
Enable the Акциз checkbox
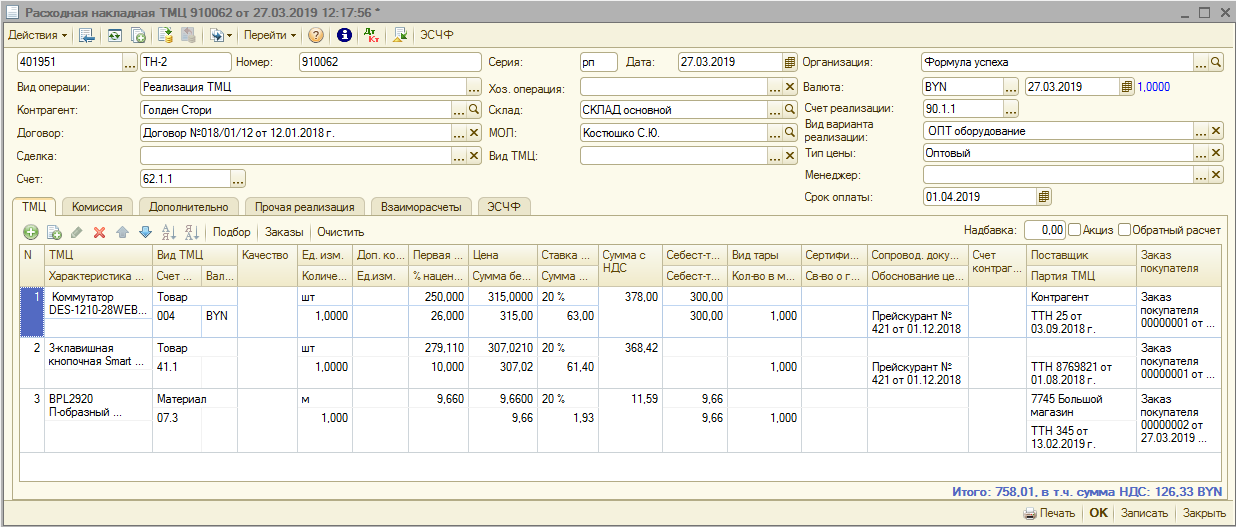click(x=1075, y=230)
